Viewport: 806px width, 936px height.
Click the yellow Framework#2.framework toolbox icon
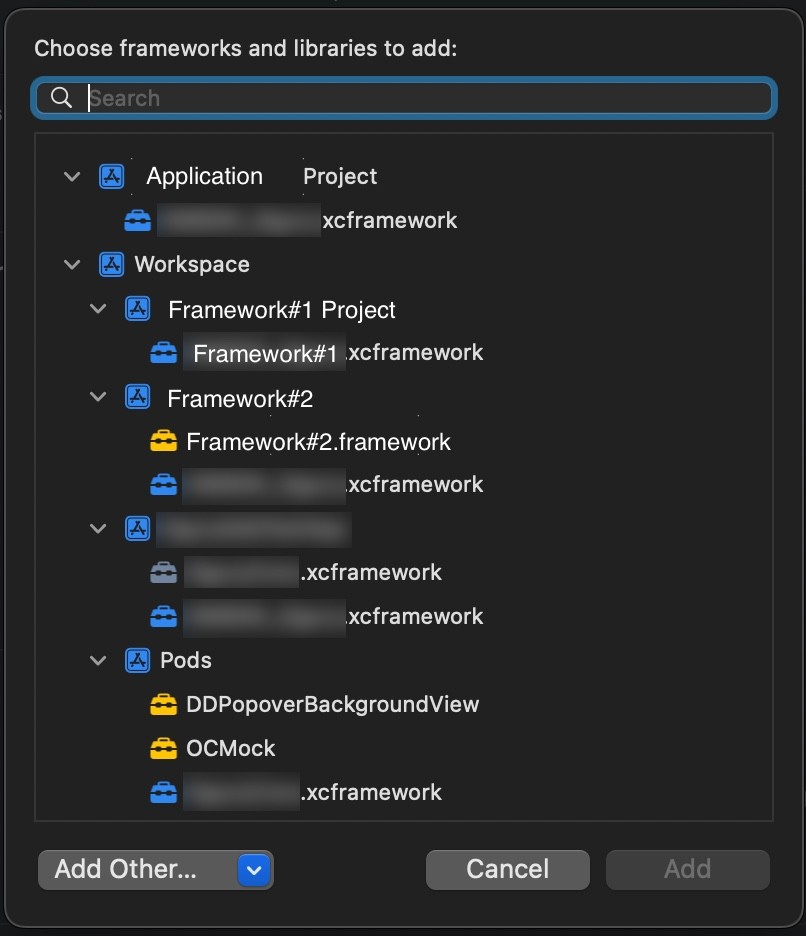point(163,441)
